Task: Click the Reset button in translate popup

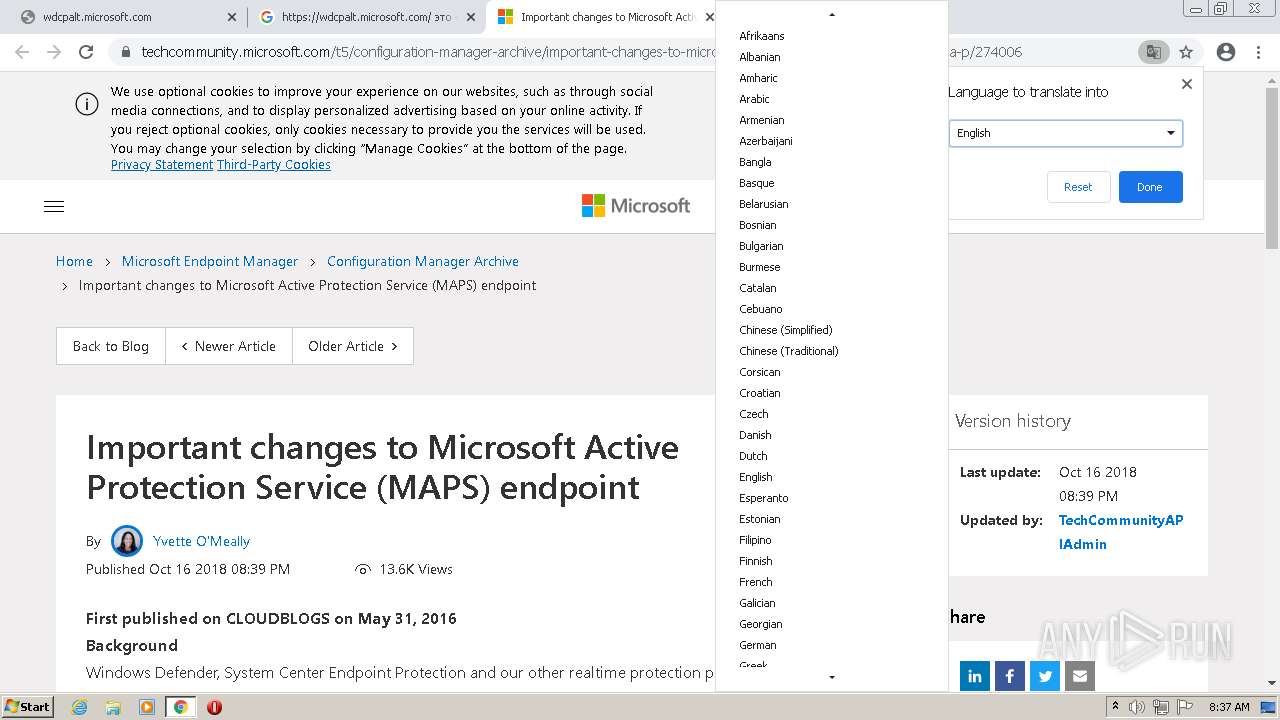Action: point(1078,187)
